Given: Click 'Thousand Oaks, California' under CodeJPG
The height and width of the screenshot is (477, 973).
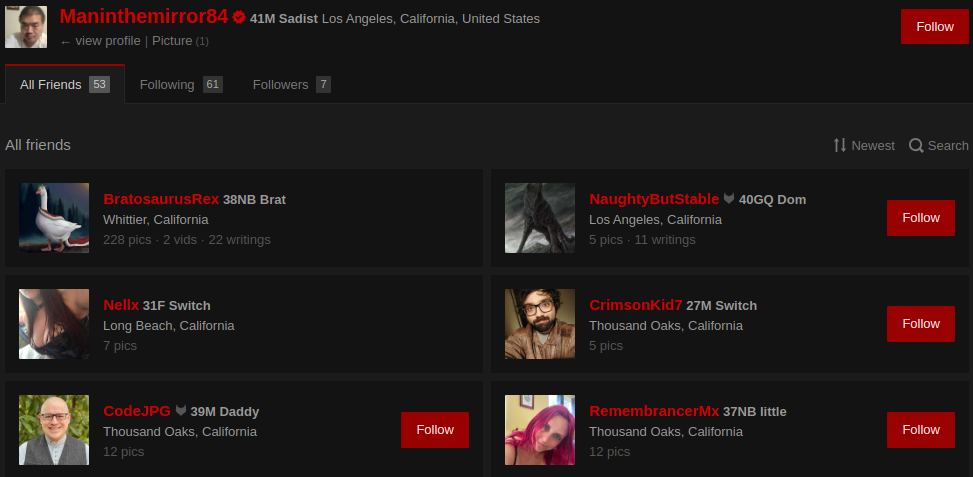Looking at the screenshot, I should (180, 432).
